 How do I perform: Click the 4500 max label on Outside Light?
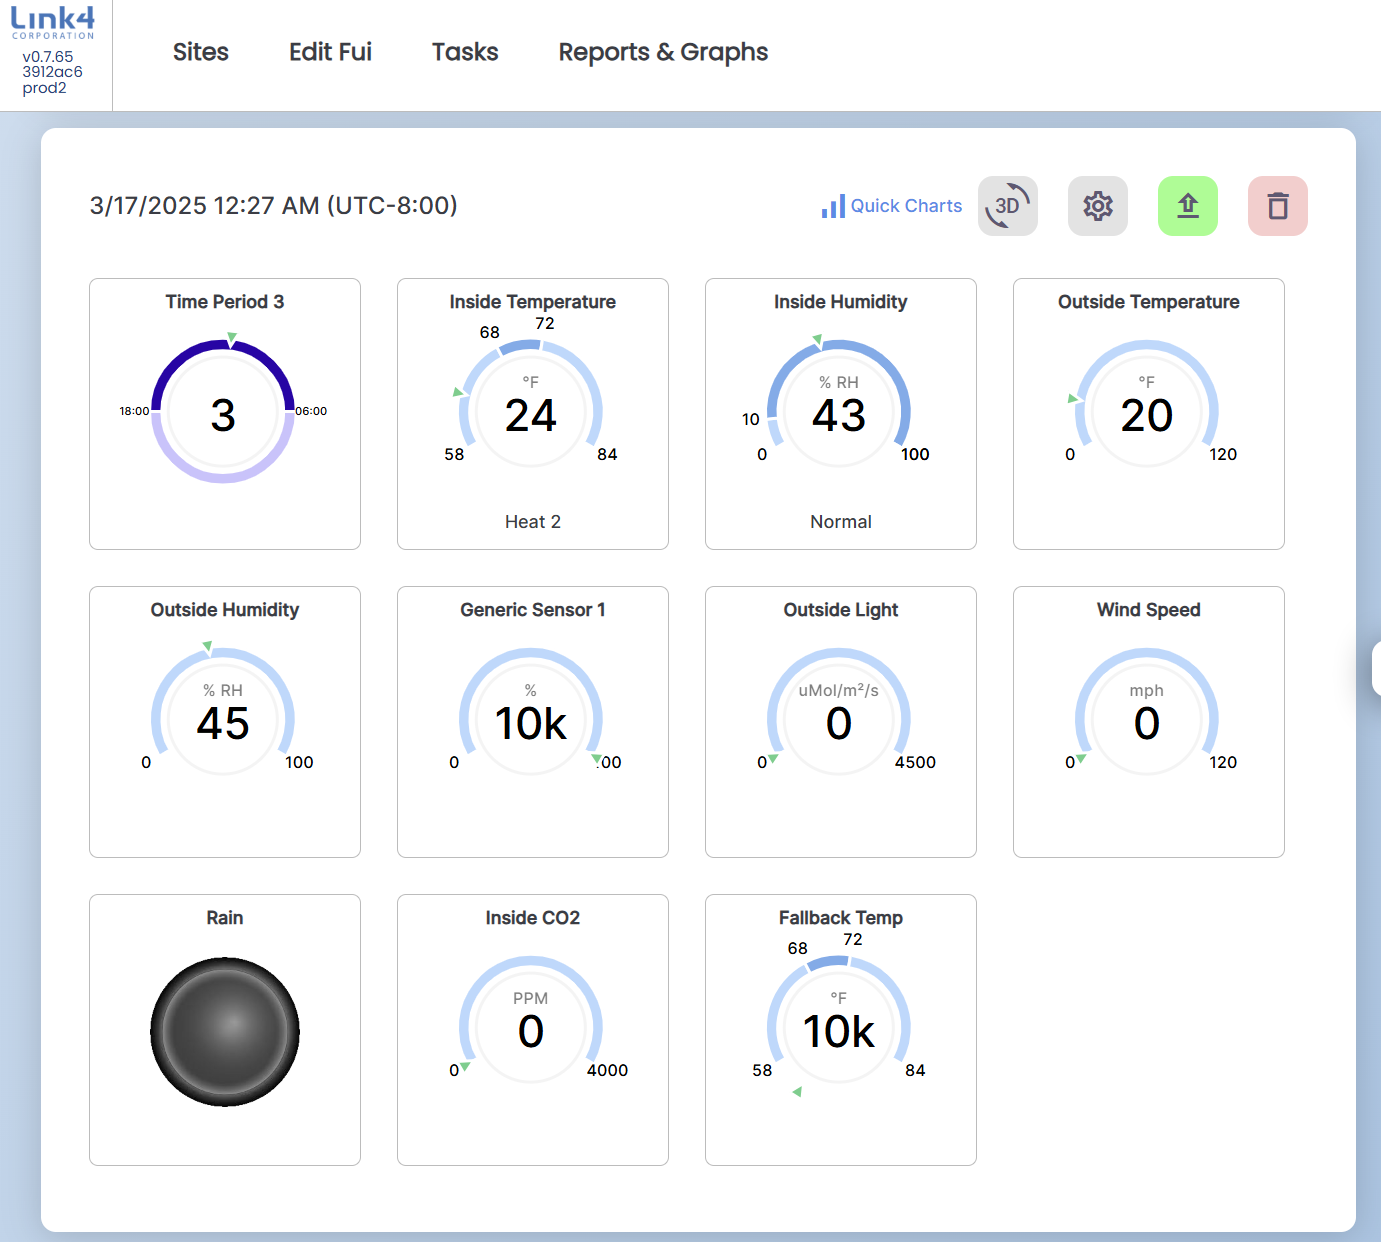pos(915,762)
